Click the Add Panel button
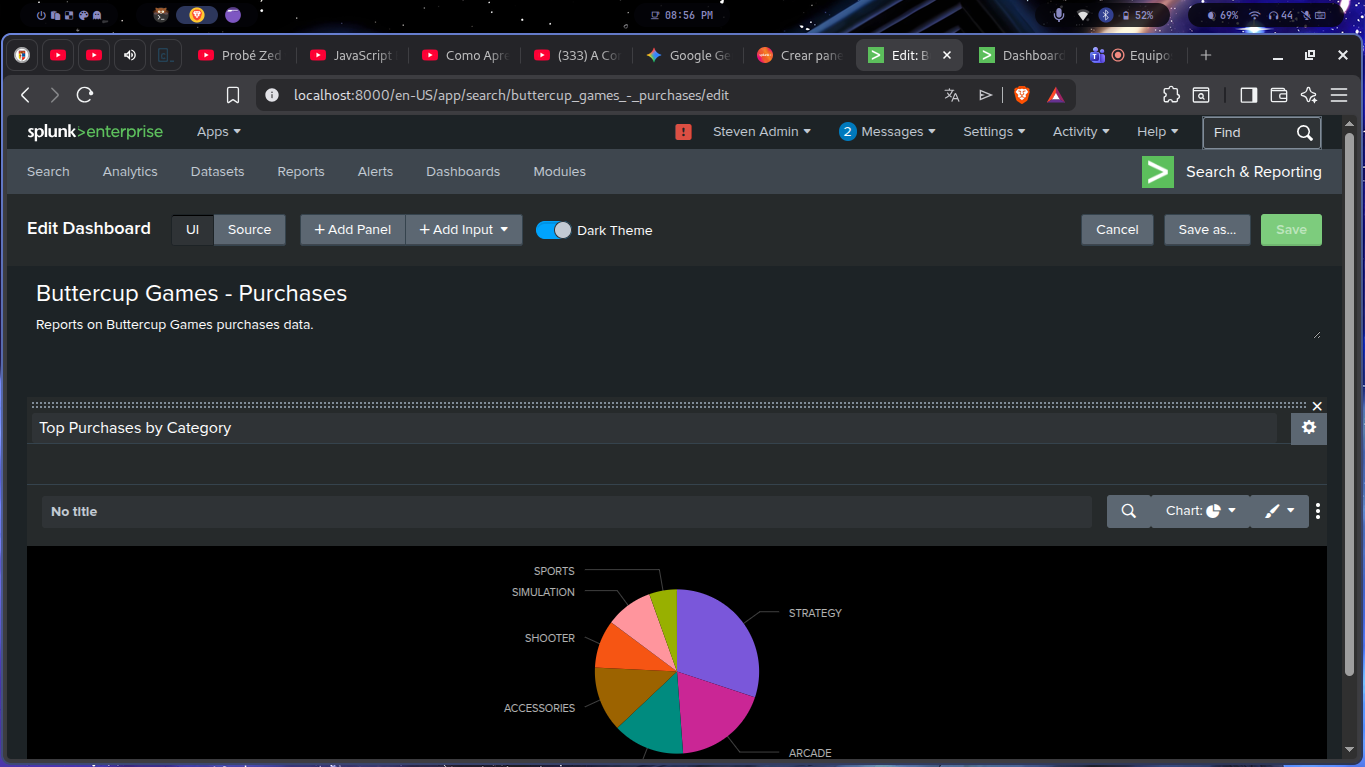The height and width of the screenshot is (767, 1365). [352, 229]
